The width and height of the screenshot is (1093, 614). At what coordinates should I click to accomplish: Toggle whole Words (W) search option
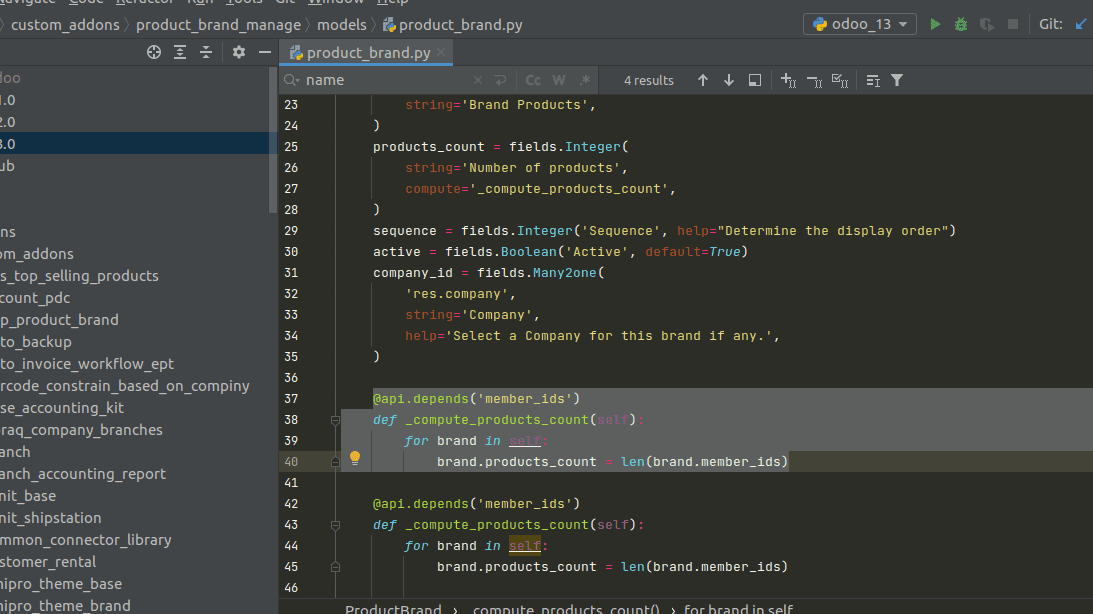click(x=559, y=80)
